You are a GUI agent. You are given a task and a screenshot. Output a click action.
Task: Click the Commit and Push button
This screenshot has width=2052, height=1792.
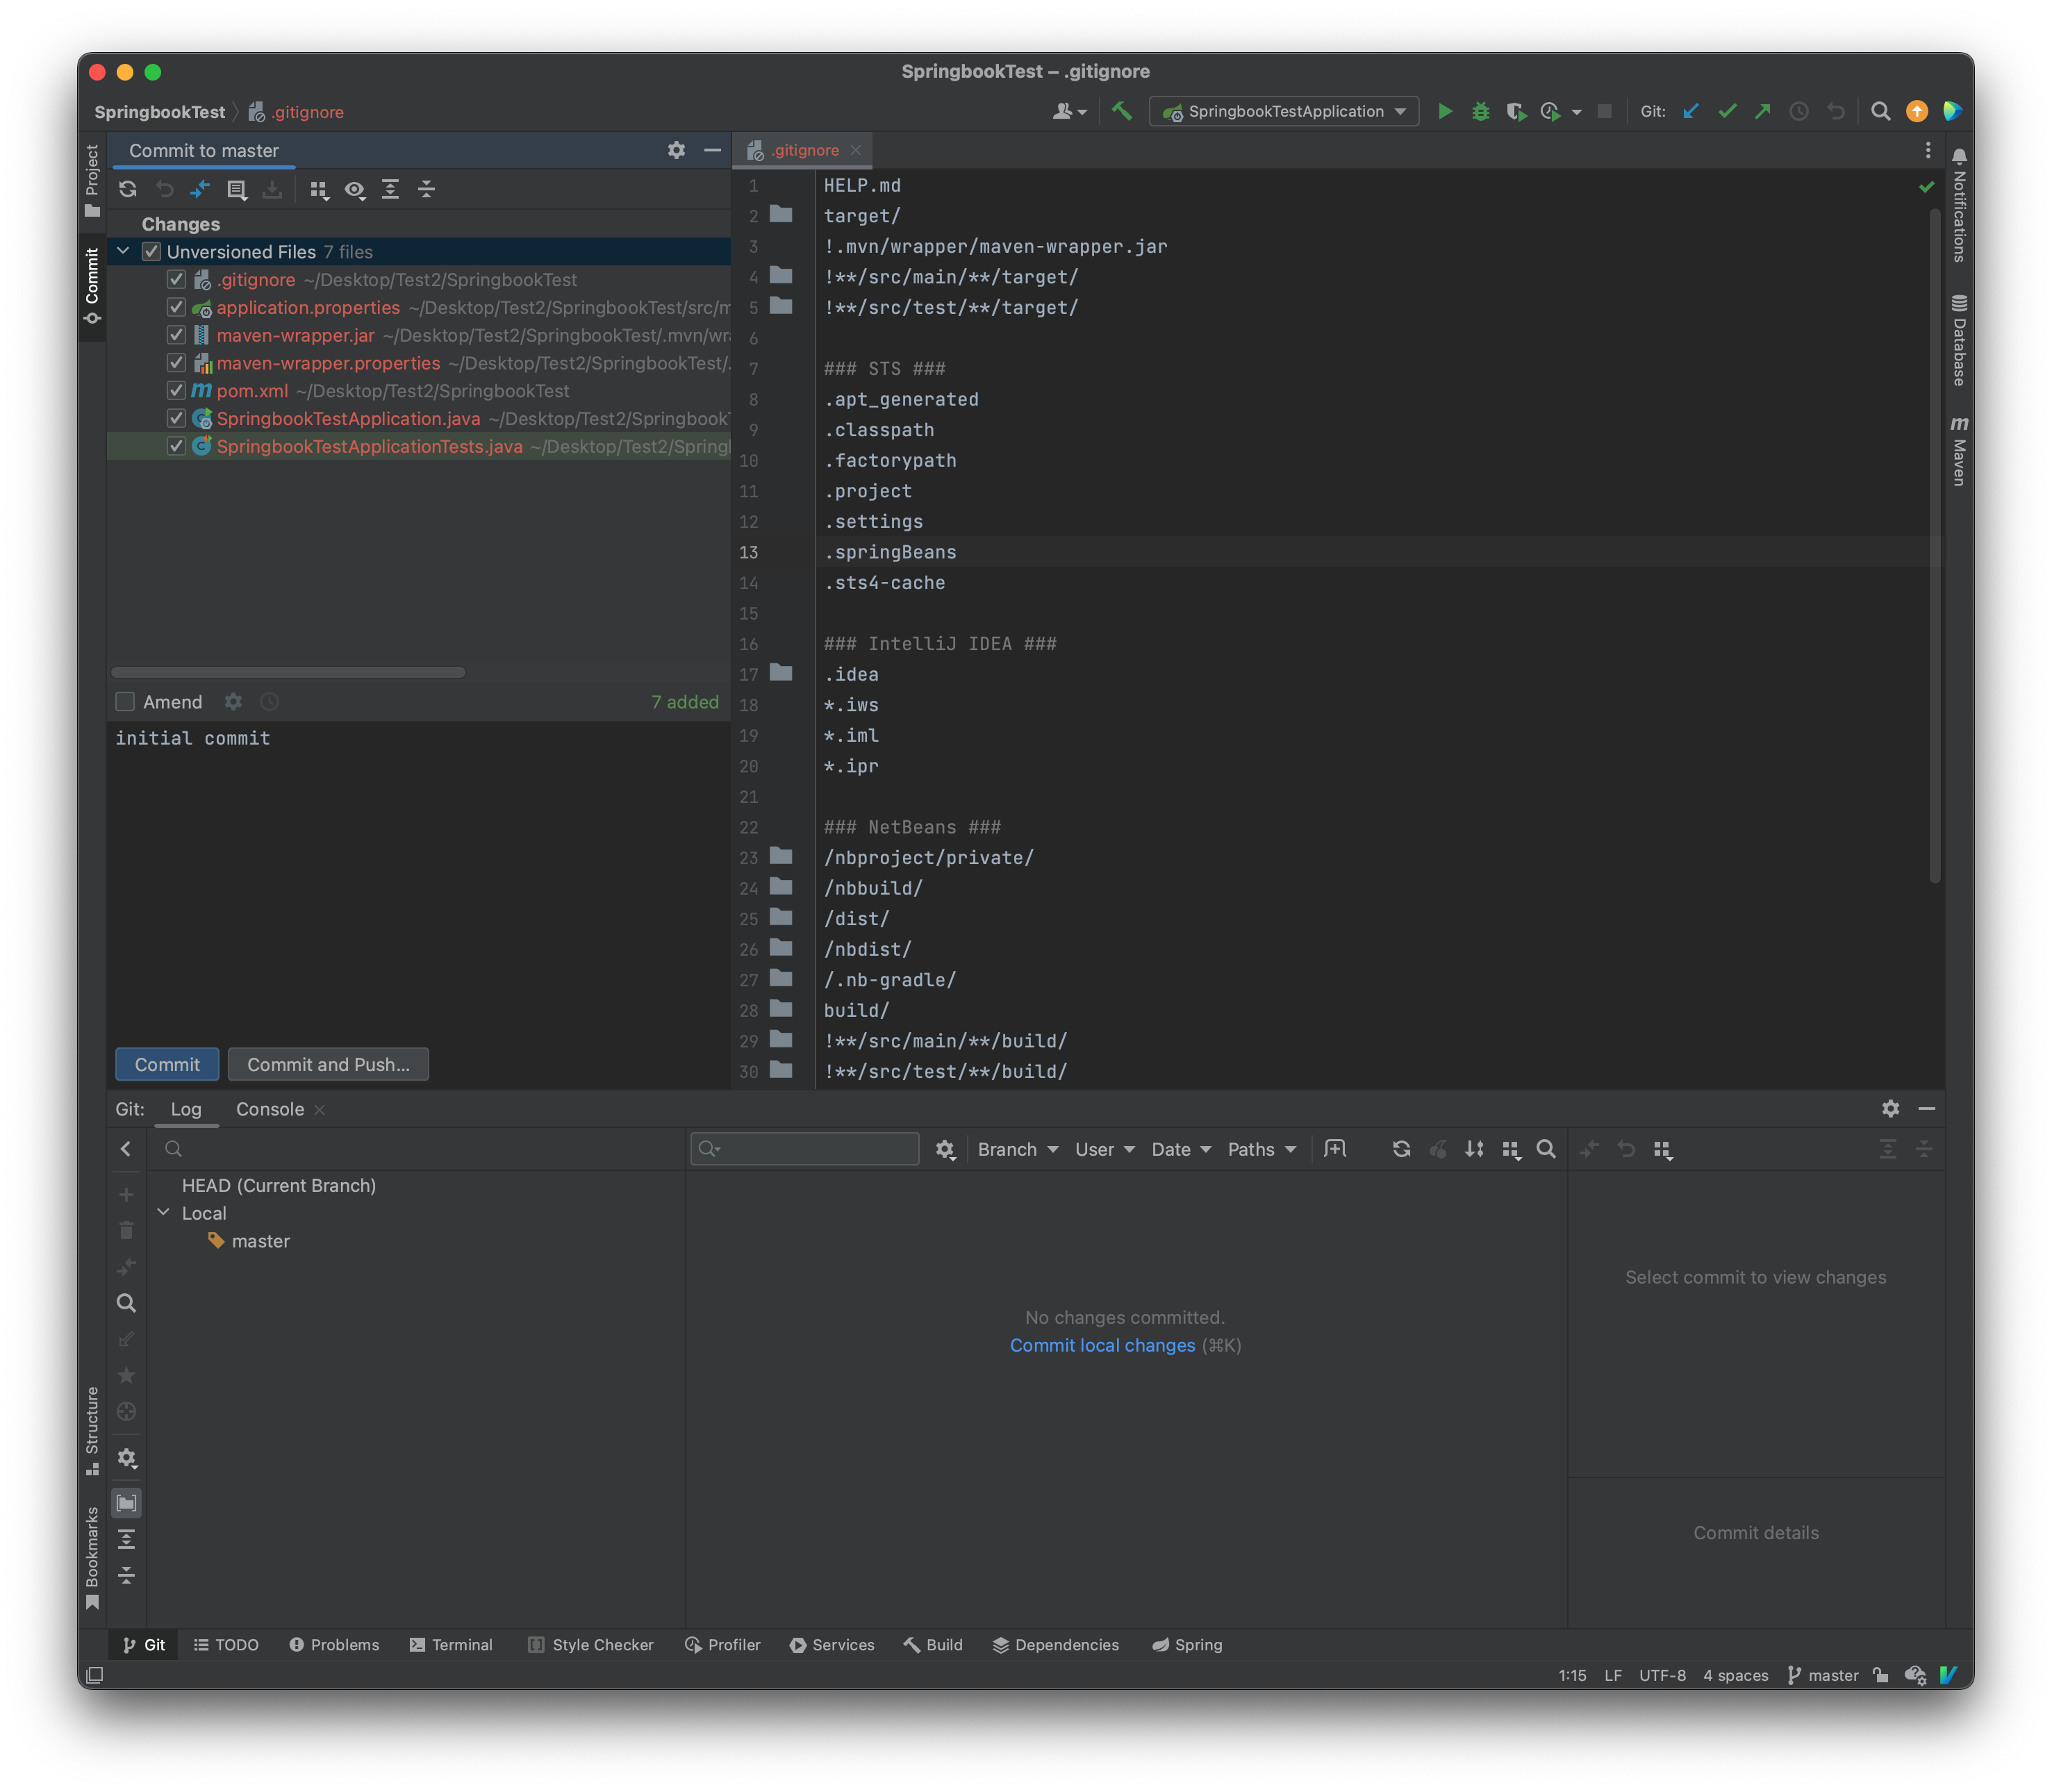click(x=328, y=1064)
